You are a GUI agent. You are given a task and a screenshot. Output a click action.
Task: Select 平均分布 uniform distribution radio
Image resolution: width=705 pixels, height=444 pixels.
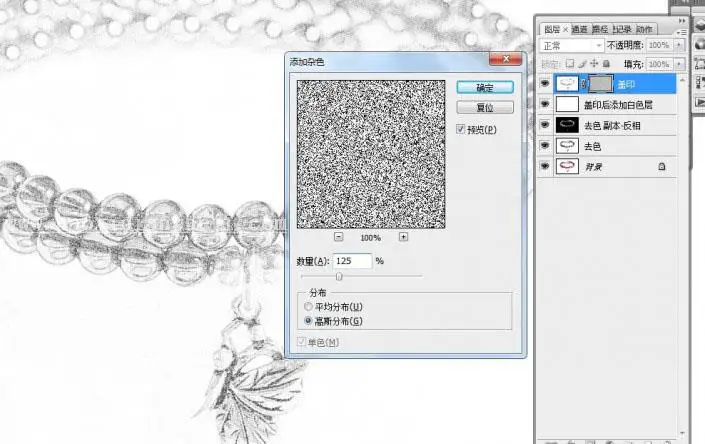click(x=308, y=307)
